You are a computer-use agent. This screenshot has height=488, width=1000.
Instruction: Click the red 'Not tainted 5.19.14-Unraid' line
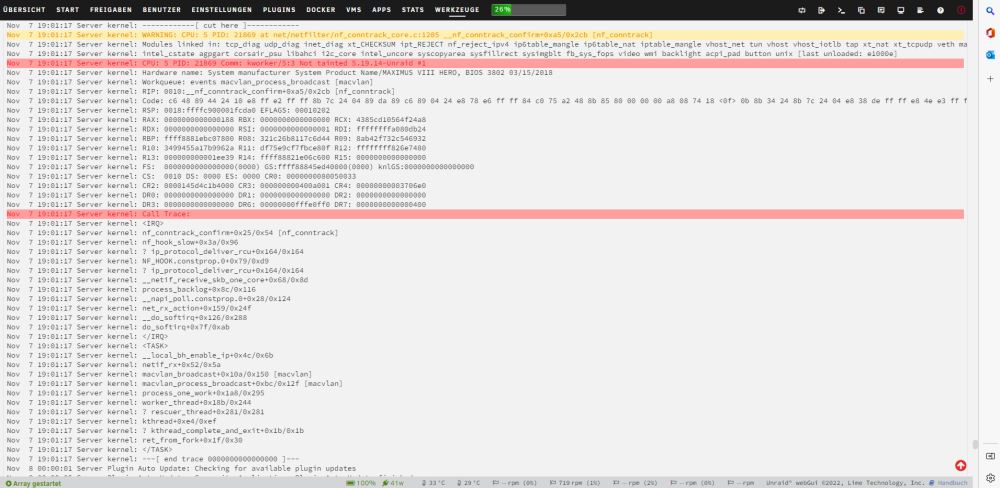[485, 63]
